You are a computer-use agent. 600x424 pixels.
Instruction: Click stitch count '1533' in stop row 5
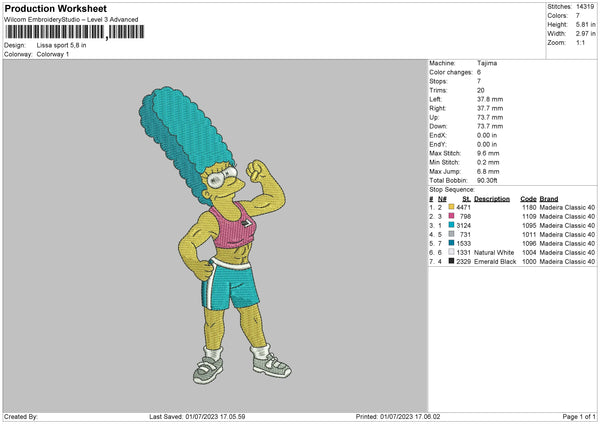[463, 243]
